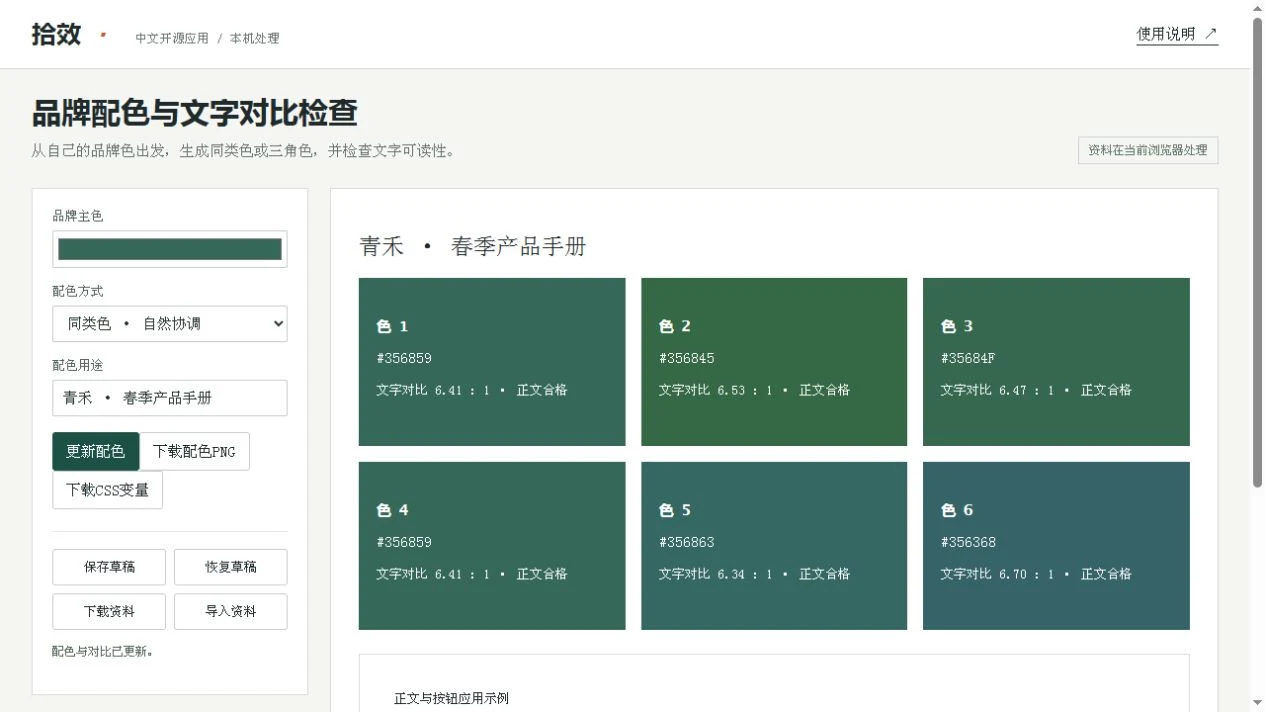The image size is (1265, 712).
Task: Click the 品牌主色 label
Action: pos(77,216)
